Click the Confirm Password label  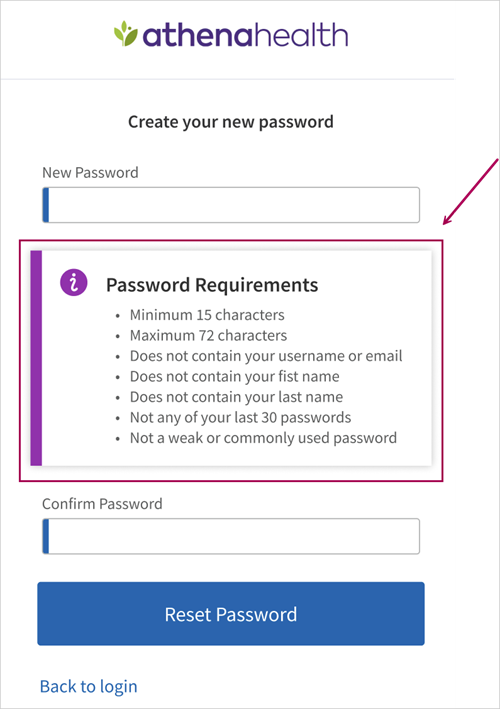102,504
